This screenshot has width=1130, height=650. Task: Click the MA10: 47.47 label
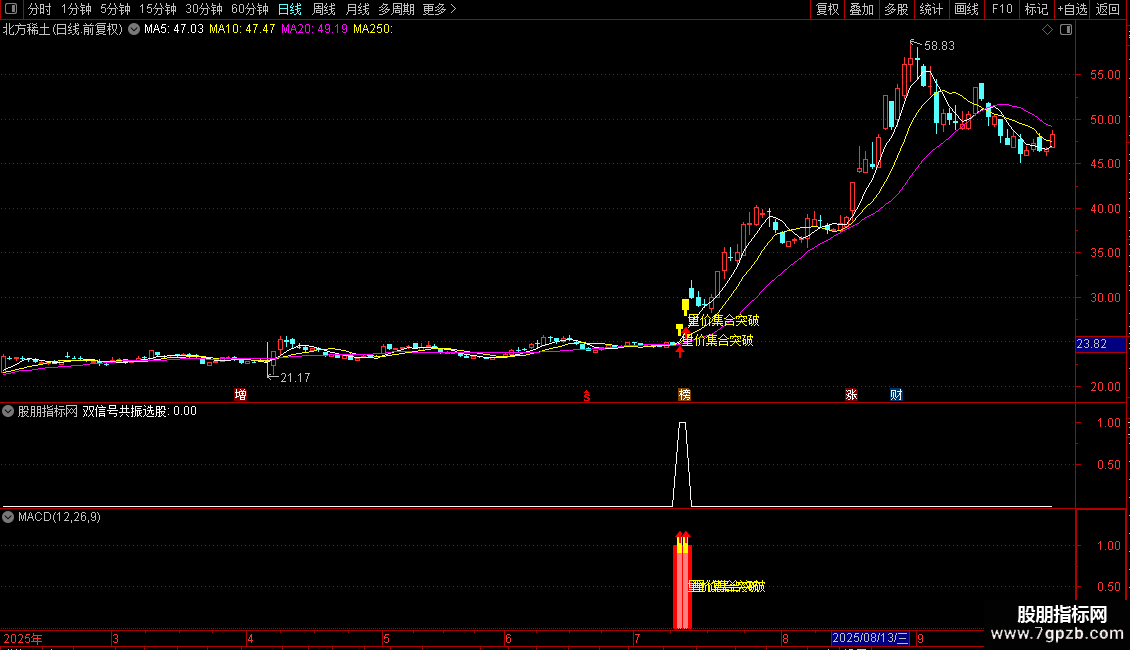click(242, 30)
